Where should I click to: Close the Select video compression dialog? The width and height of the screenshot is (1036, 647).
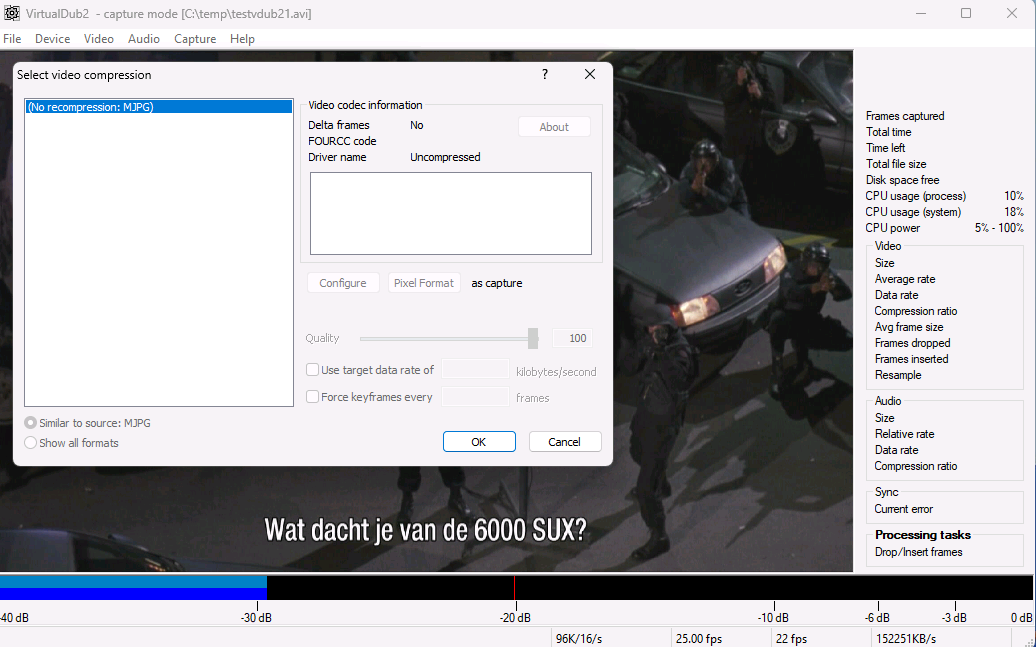point(590,74)
